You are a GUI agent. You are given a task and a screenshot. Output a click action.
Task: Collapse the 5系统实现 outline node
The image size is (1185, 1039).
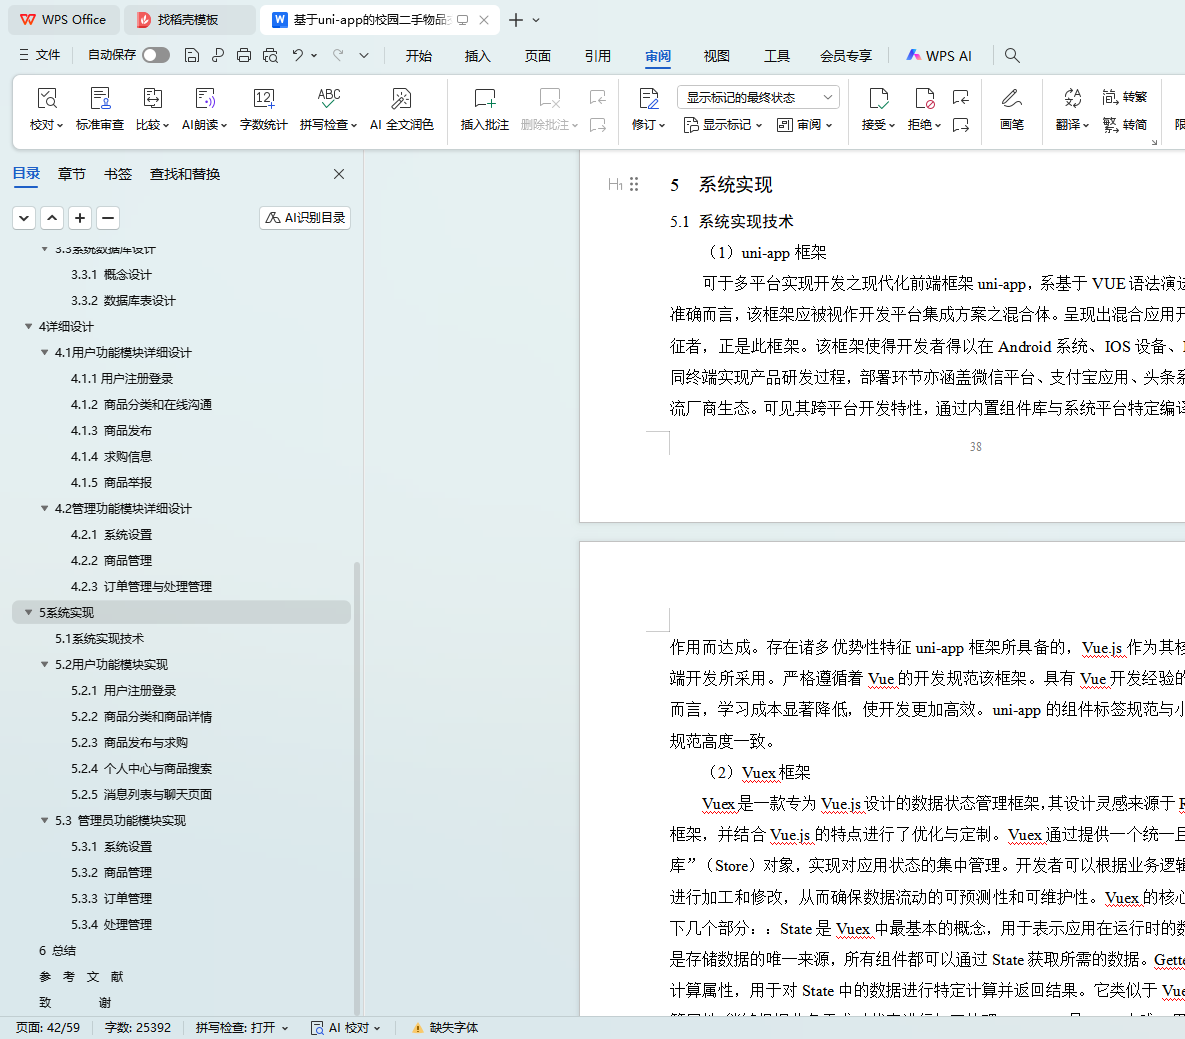coord(28,612)
